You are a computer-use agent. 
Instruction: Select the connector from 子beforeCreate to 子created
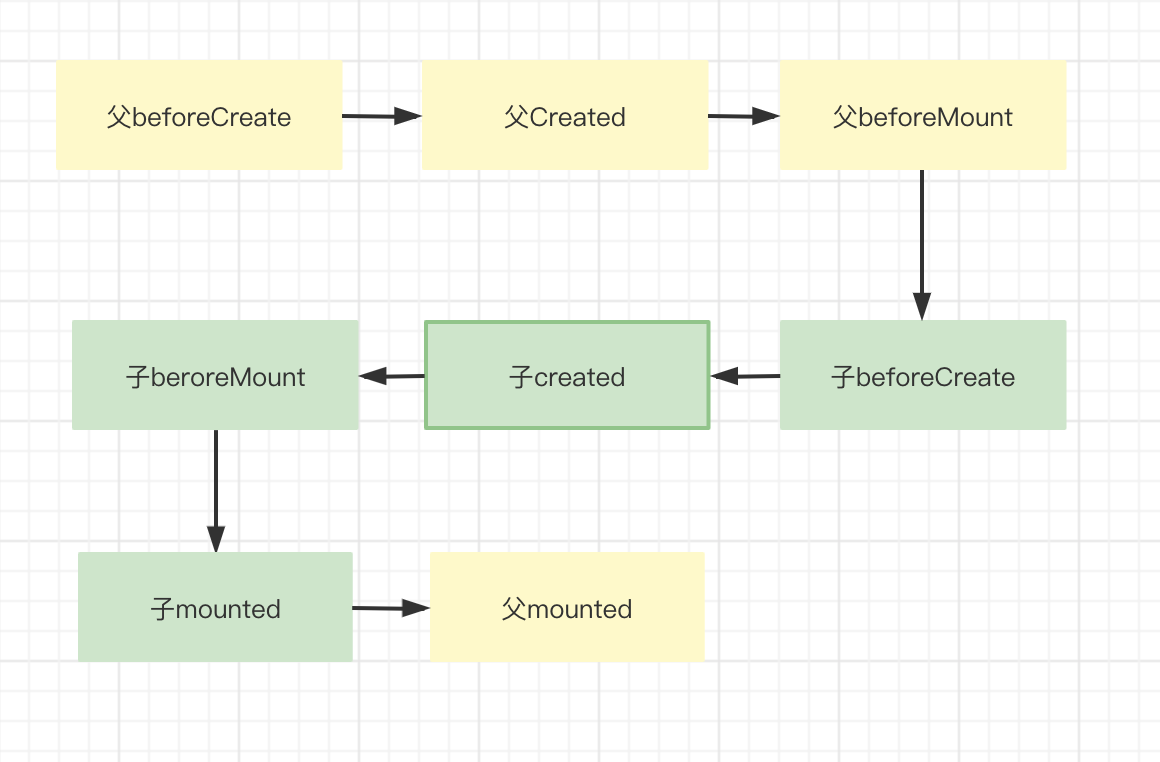point(745,376)
